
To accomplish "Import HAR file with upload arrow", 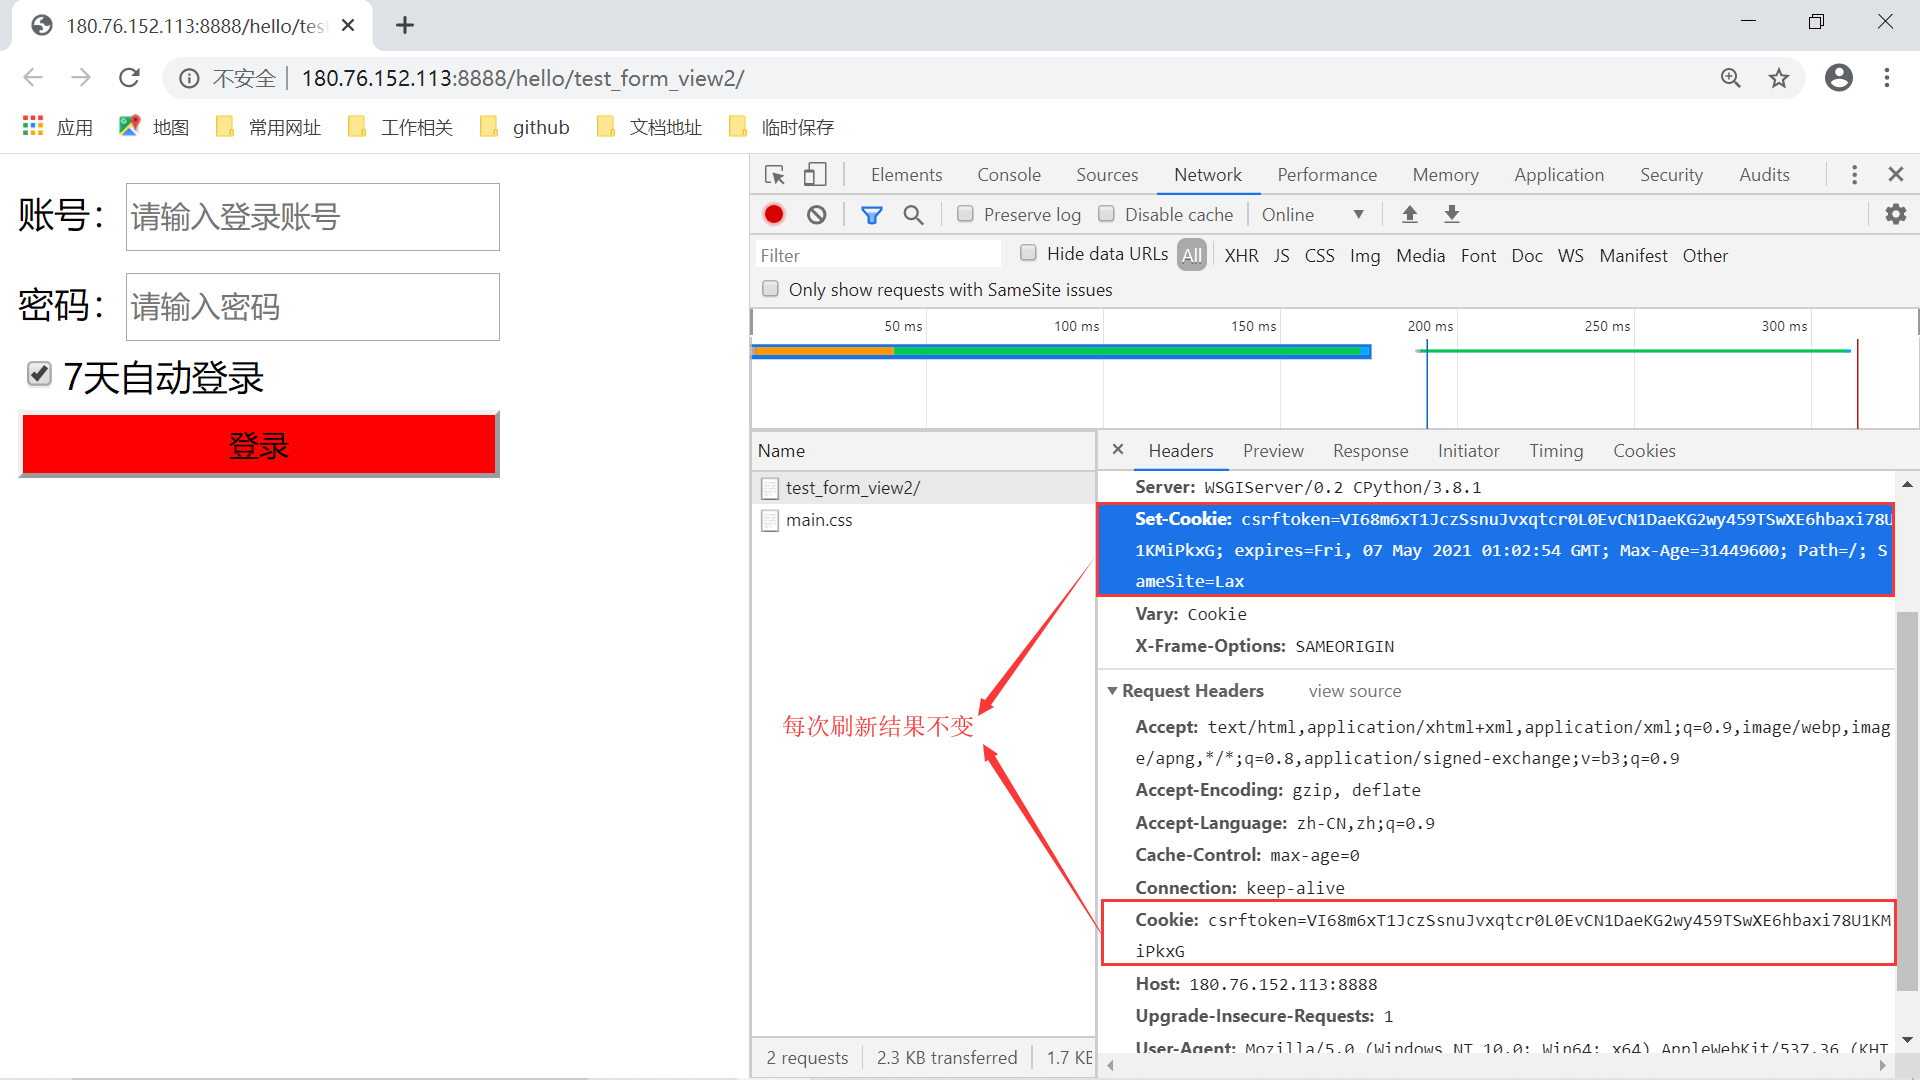I will click(1410, 214).
